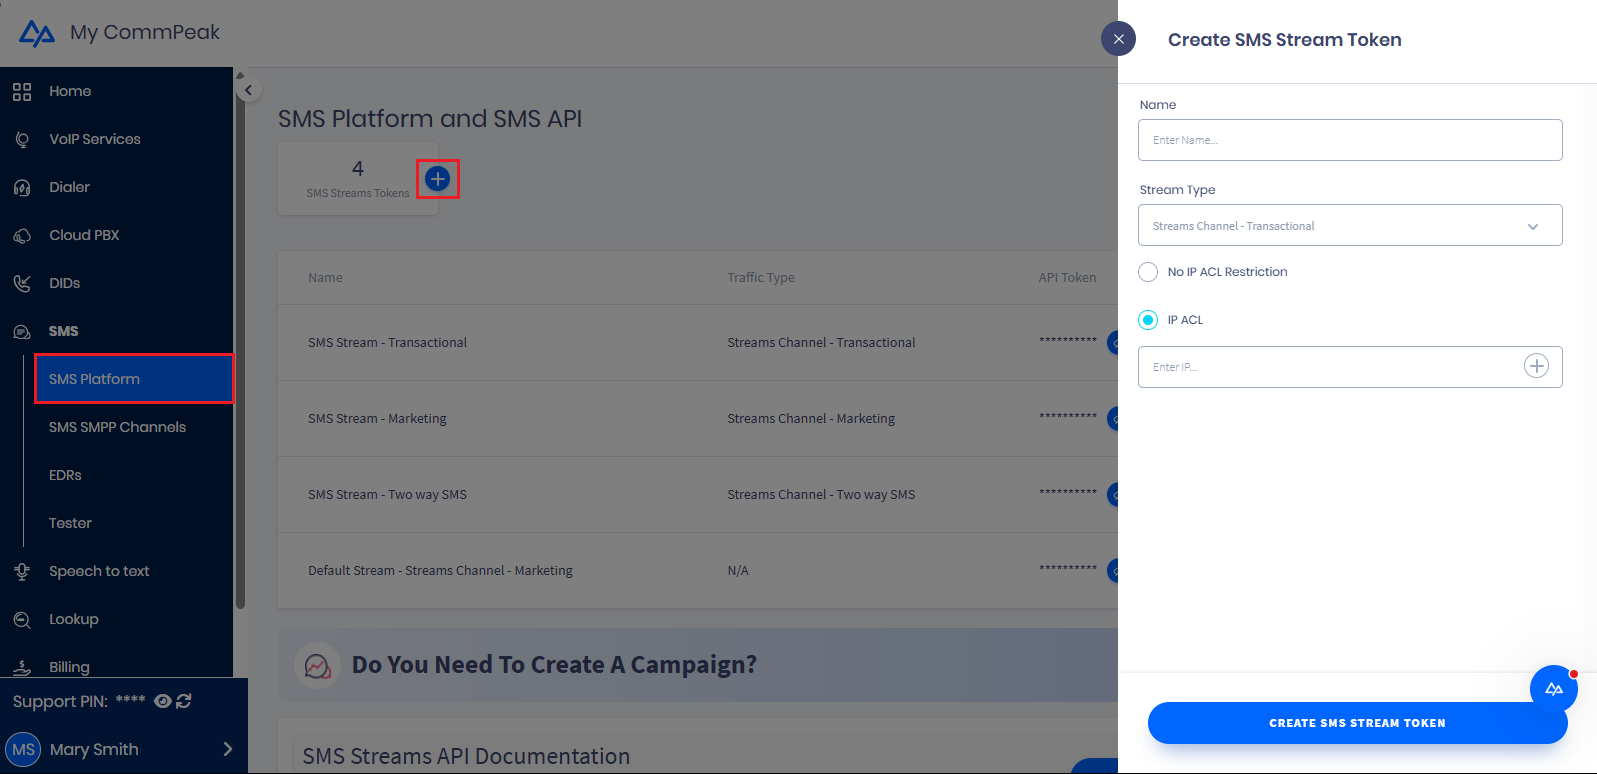The image size is (1597, 774).
Task: Open the CommPeak chat widget
Action: pyautogui.click(x=1554, y=689)
